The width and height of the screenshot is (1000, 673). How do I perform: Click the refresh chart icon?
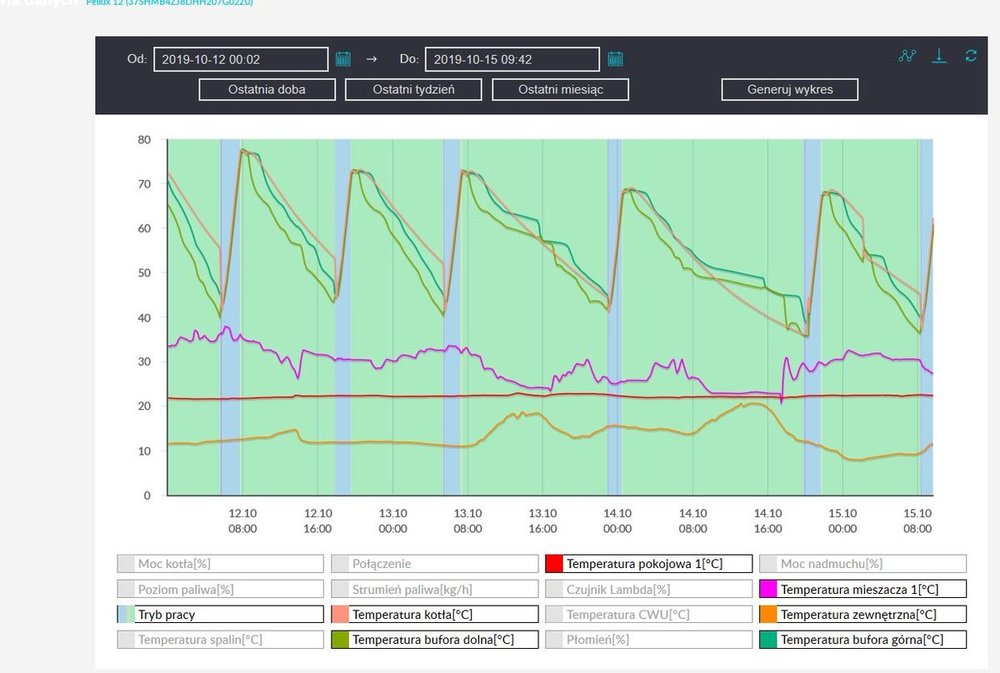tap(970, 56)
